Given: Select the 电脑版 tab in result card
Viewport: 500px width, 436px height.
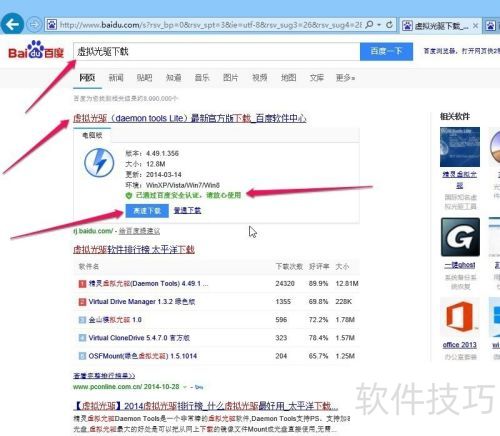Looking at the screenshot, I should (92, 135).
